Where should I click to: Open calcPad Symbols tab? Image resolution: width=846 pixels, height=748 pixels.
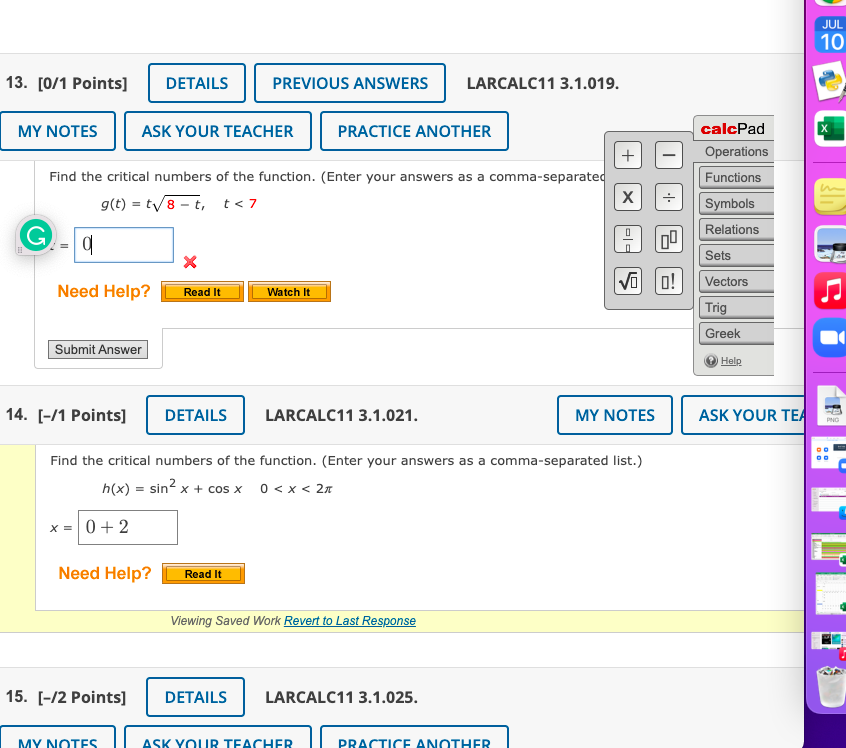coord(736,203)
